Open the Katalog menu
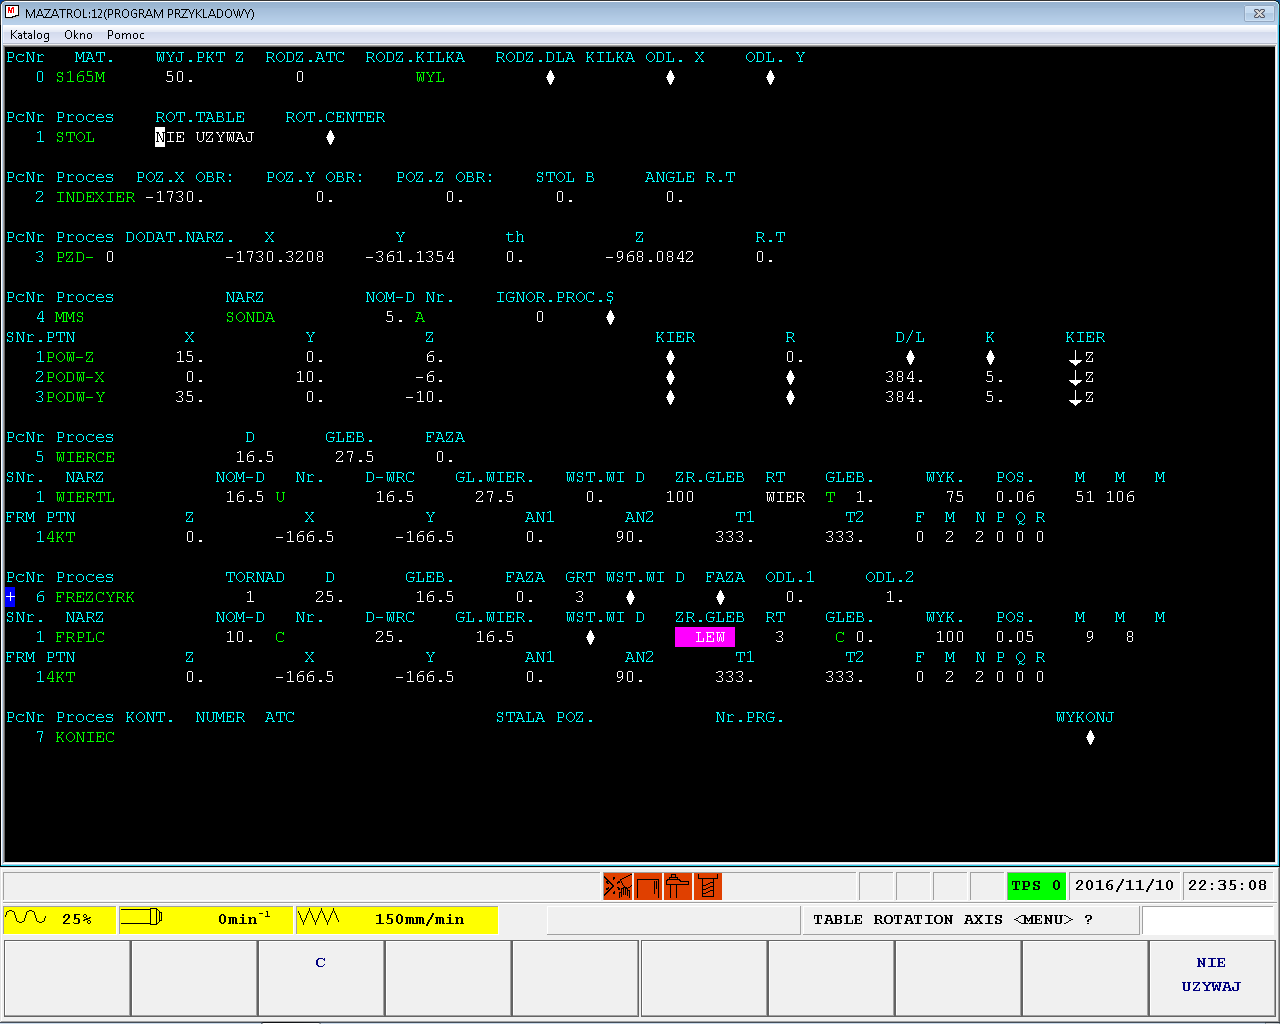Viewport: 1280px width, 1024px height. tap(30, 35)
